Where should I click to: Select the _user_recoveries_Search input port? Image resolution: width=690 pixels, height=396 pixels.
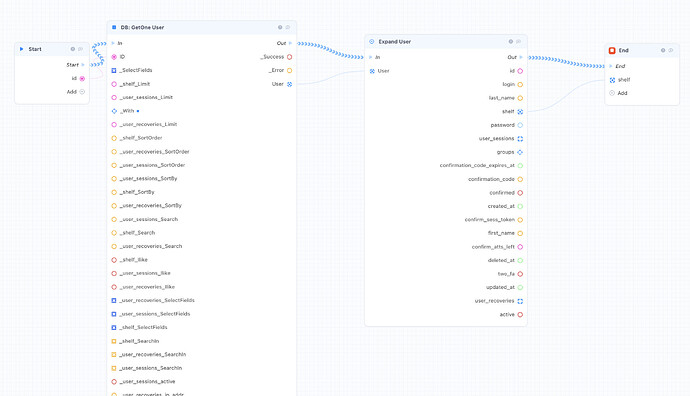click(x=114, y=246)
